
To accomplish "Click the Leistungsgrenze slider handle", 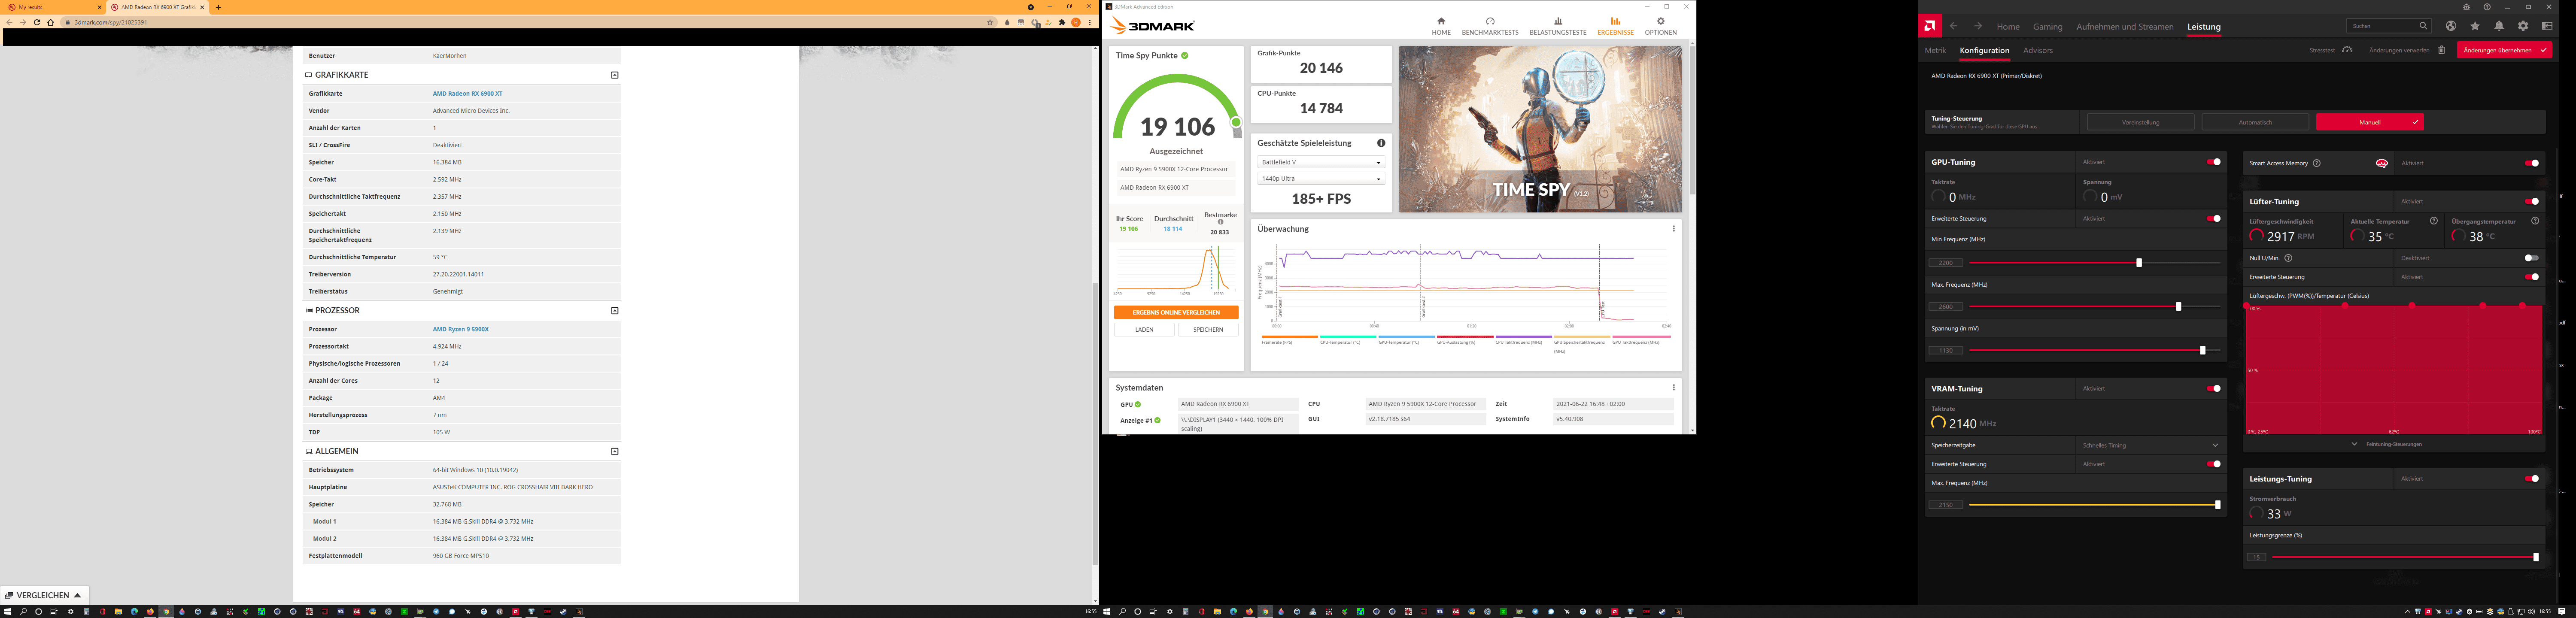I will [2535, 557].
